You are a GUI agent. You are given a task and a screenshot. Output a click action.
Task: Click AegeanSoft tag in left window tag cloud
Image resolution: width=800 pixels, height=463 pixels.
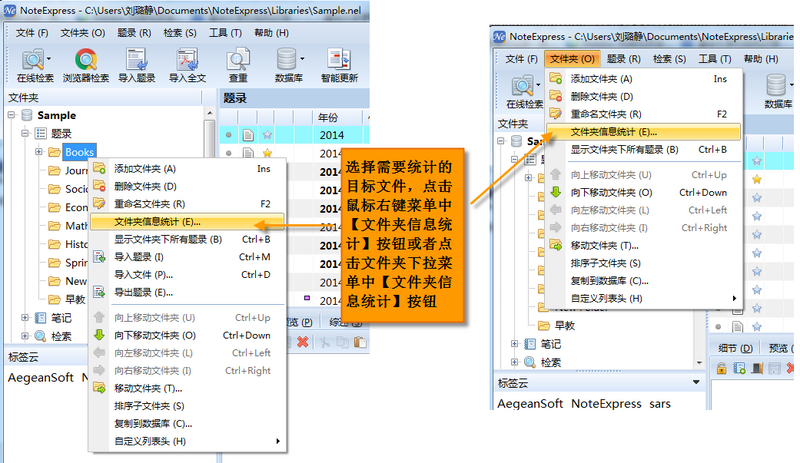(41, 378)
